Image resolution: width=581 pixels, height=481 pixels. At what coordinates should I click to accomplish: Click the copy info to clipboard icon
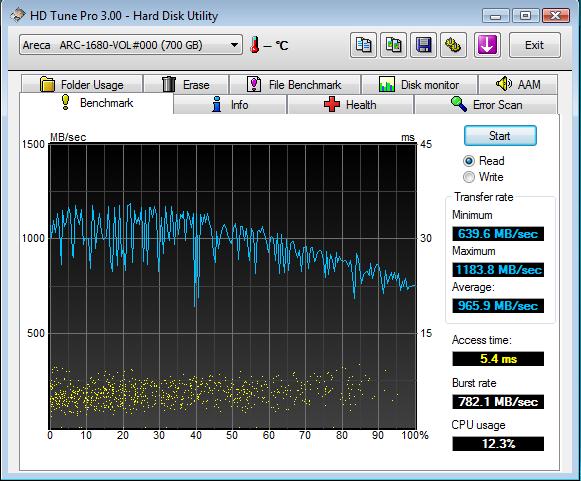[x=363, y=45]
